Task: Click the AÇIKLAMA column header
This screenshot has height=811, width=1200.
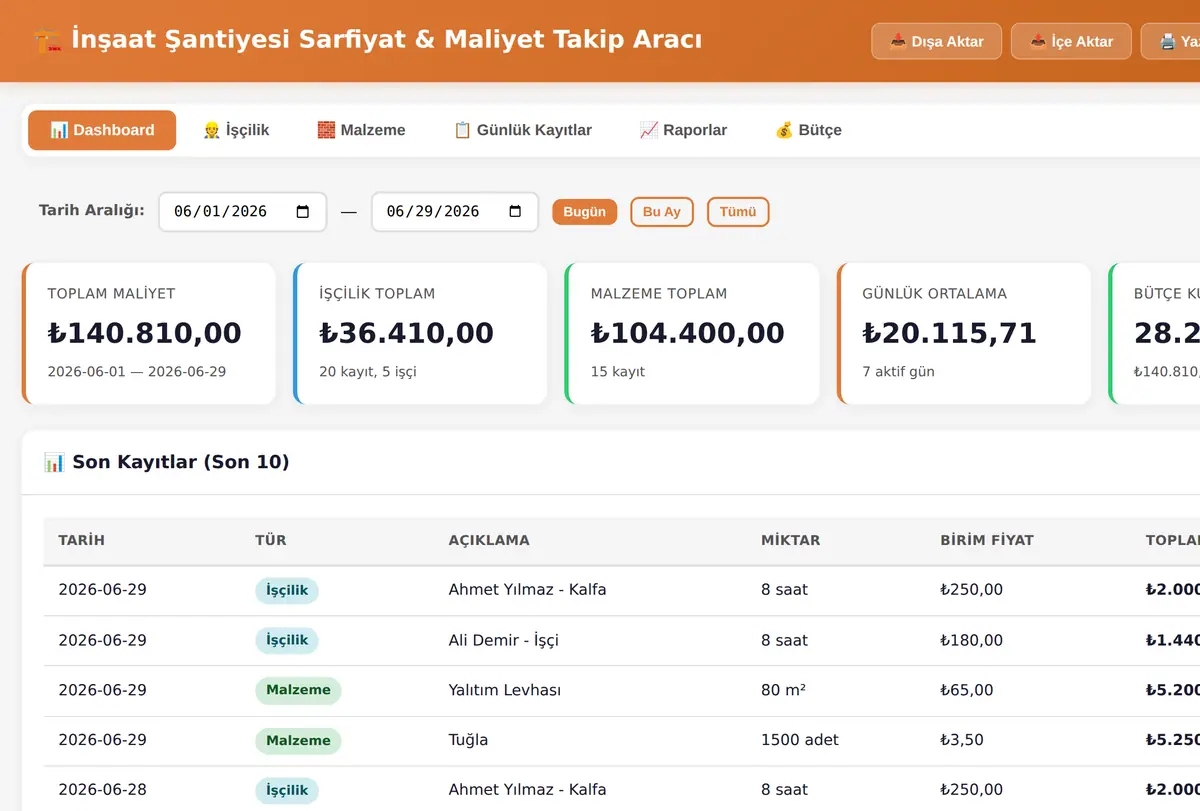Action: click(489, 540)
